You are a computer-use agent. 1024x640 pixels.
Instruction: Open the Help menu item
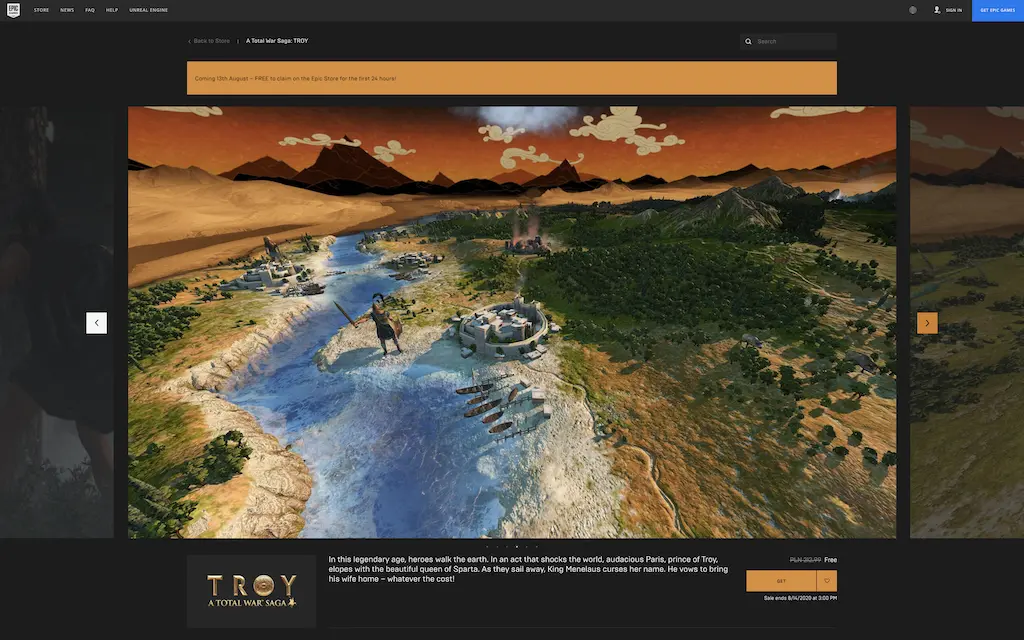(112, 10)
